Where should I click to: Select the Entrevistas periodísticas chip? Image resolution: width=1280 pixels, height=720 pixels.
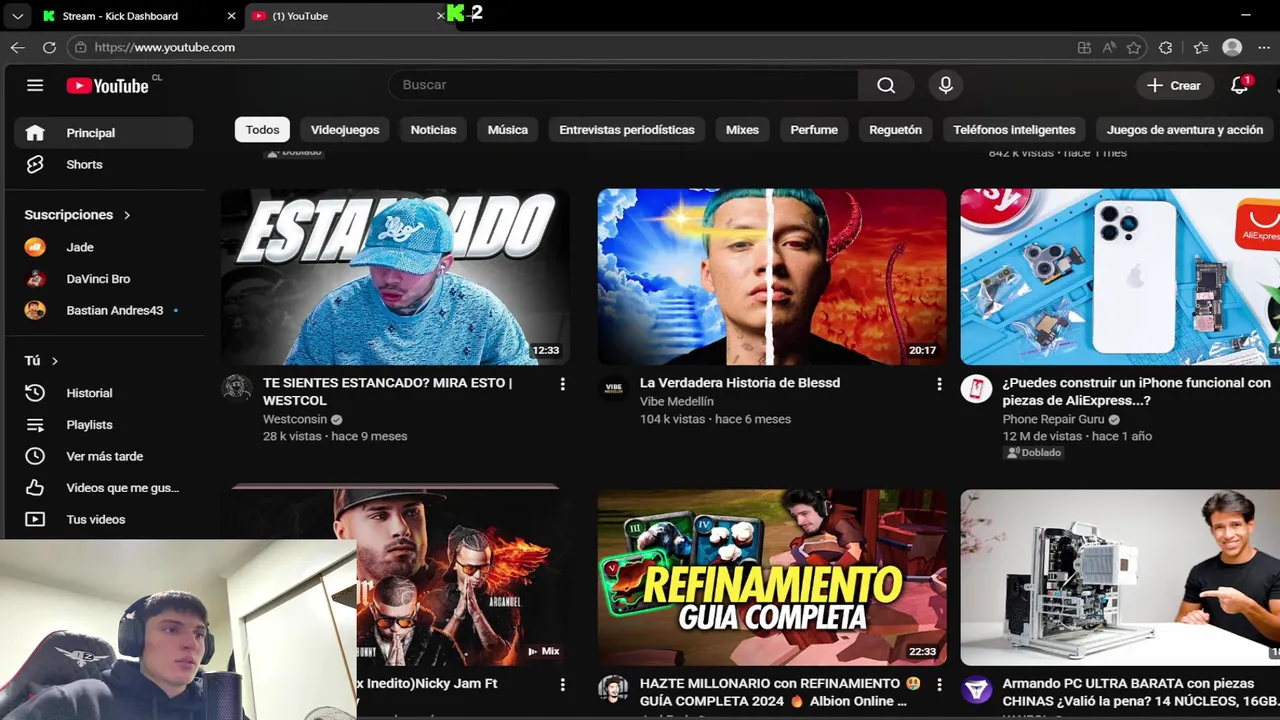(627, 130)
